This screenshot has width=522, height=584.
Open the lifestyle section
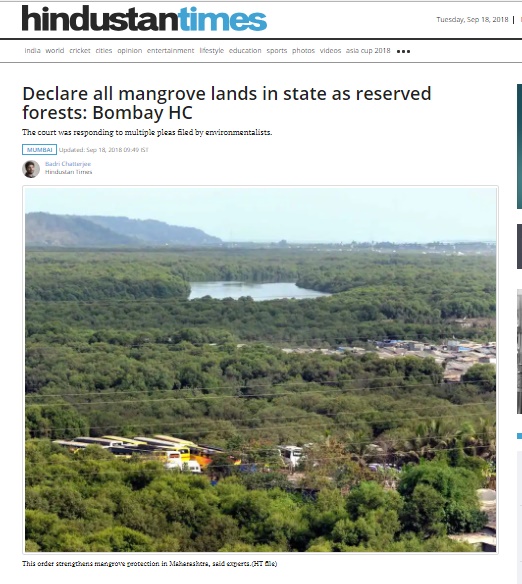(211, 51)
